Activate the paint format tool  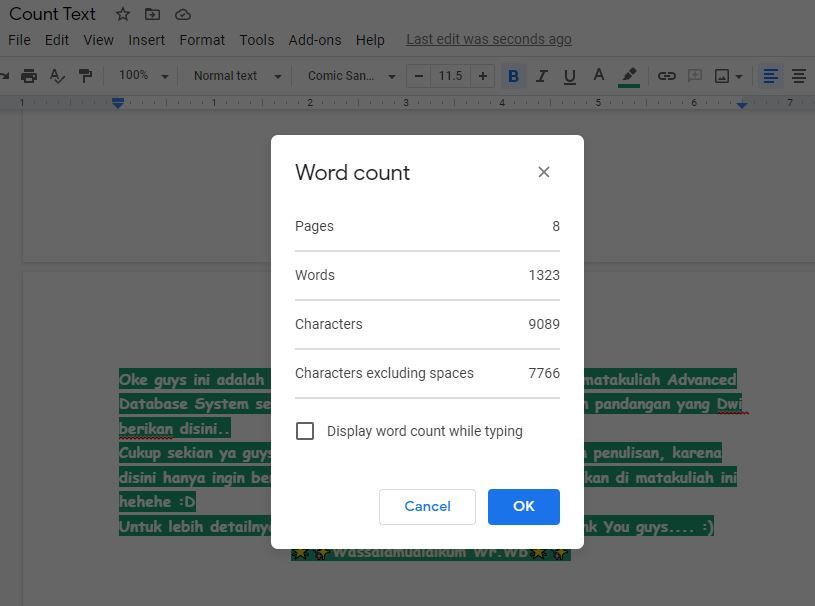click(x=85, y=76)
